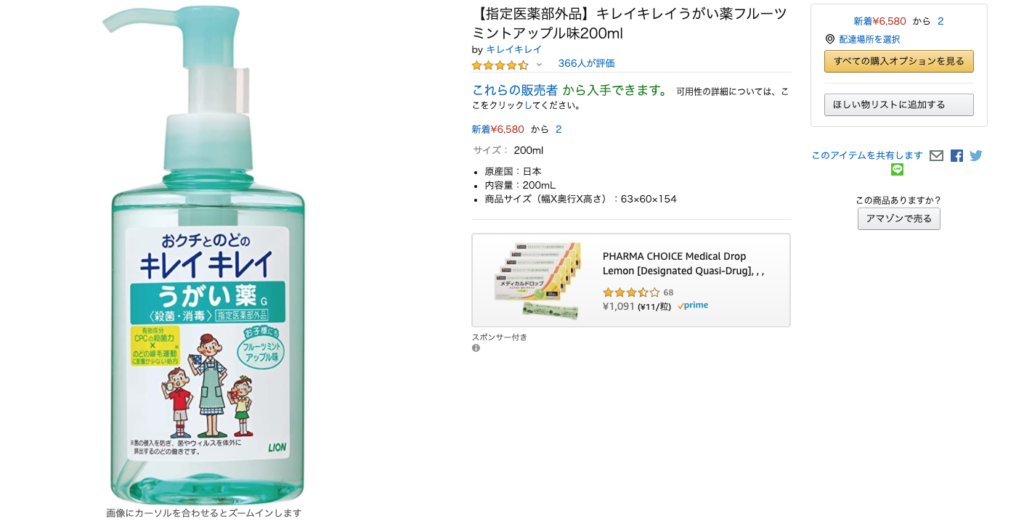The height and width of the screenshot is (521, 1024).
Task: Open the キレイキレイ brand link
Action: point(514,50)
